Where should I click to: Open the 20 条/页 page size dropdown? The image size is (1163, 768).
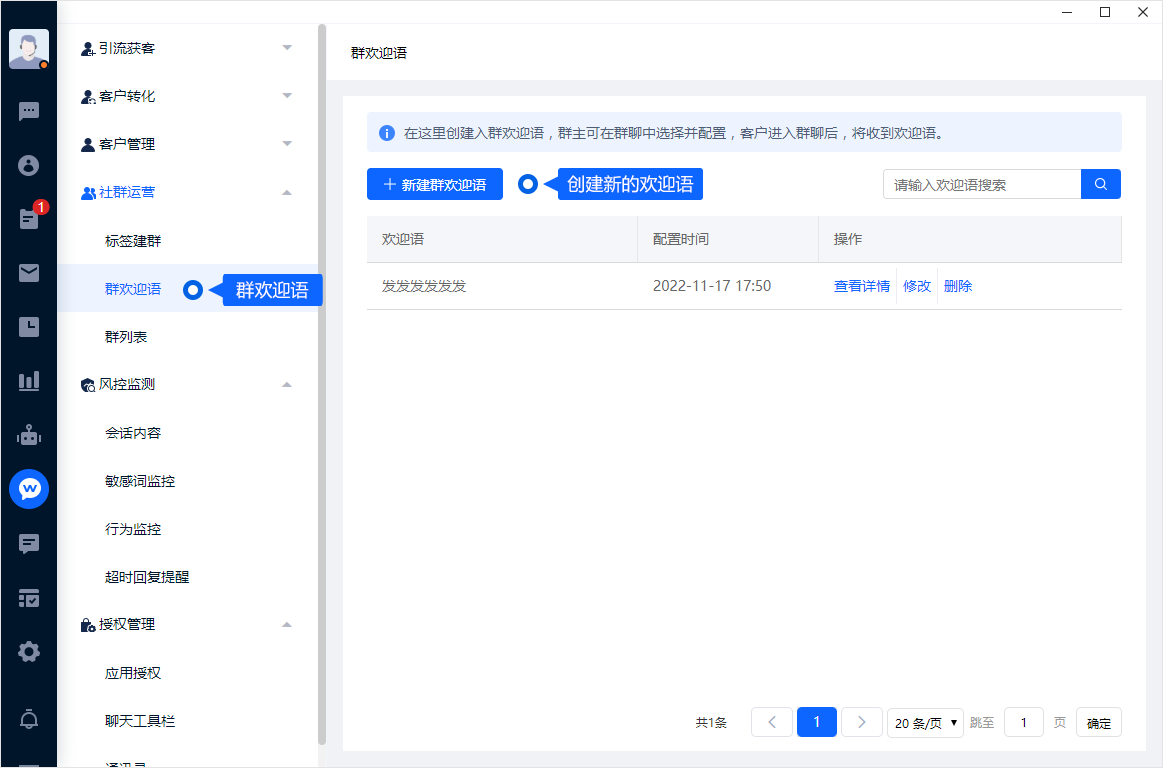point(925,723)
